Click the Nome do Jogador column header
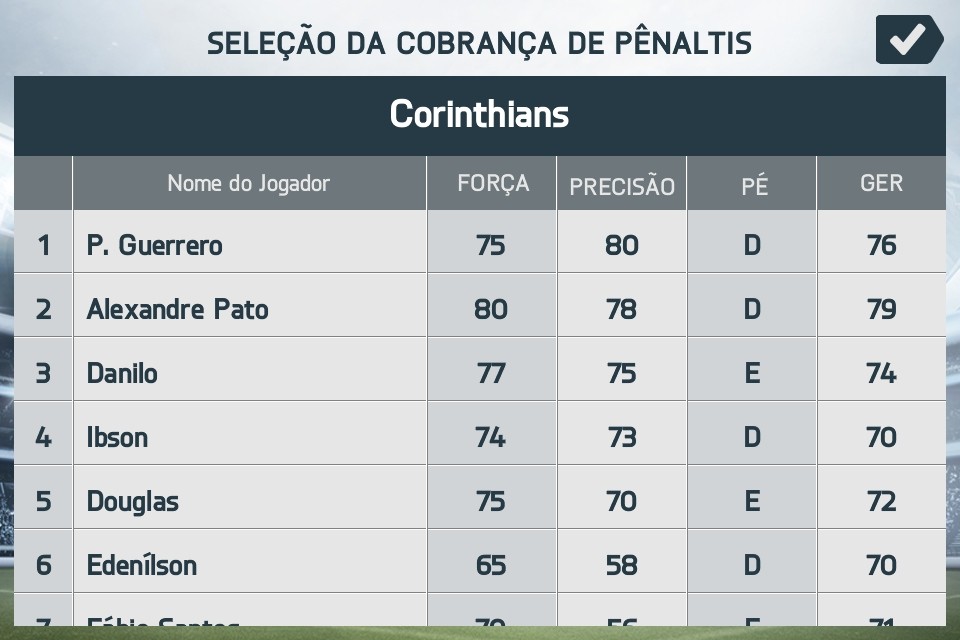Viewport: 960px width, 640px height. click(x=248, y=183)
